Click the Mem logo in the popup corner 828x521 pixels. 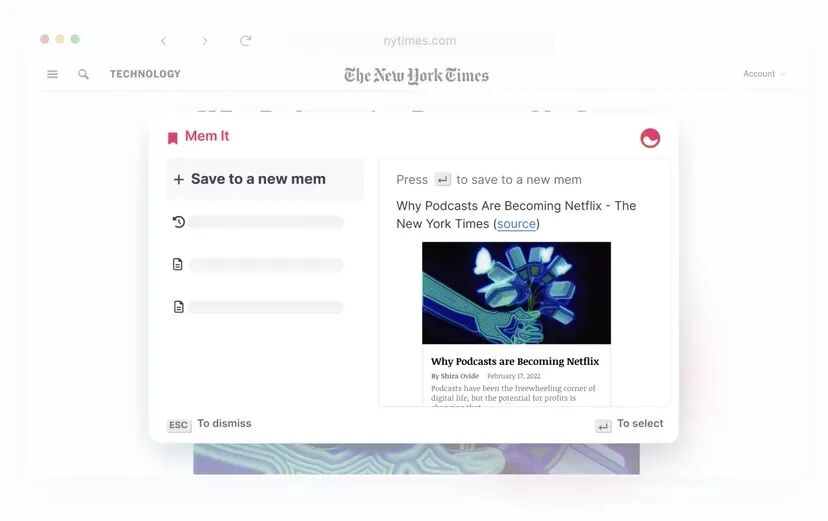coord(650,138)
